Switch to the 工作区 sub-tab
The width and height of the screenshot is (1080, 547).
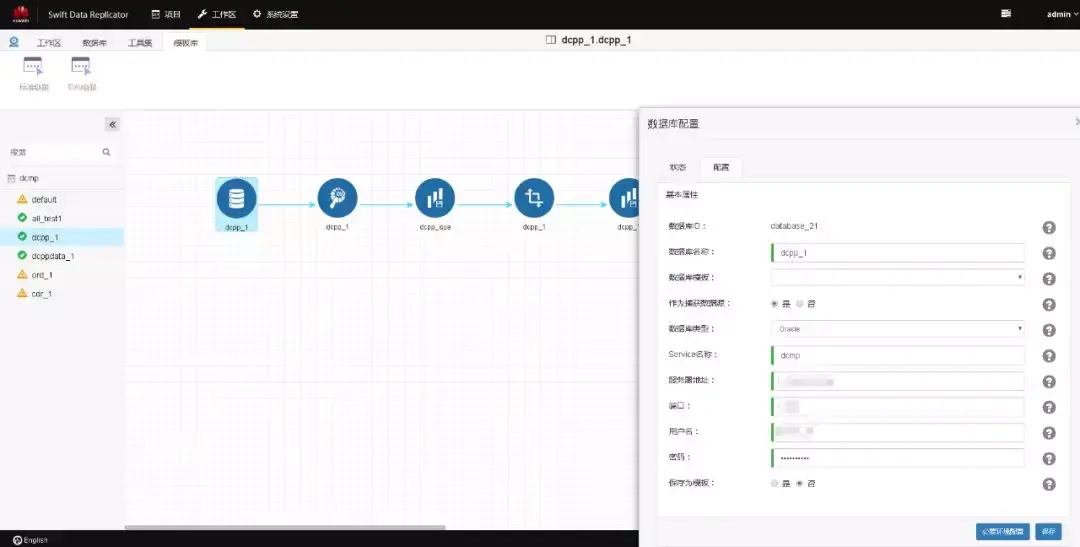pyautogui.click(x=49, y=43)
